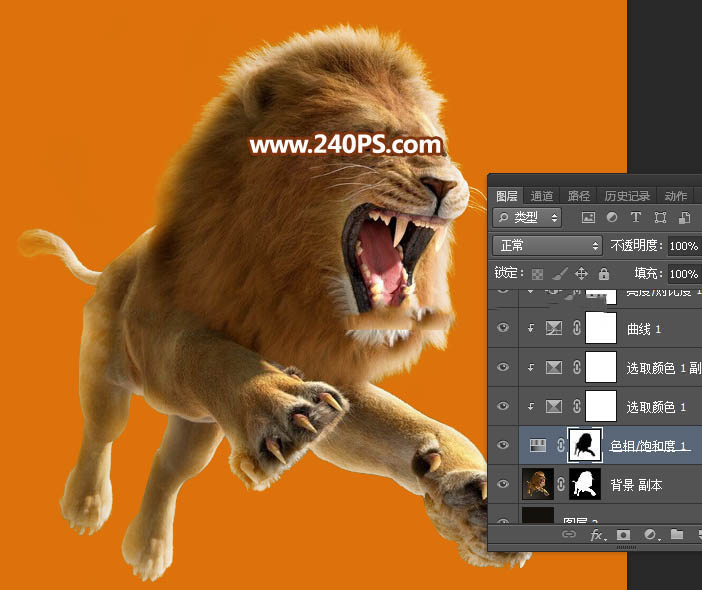Click lock transparent pixels icon

[538, 273]
